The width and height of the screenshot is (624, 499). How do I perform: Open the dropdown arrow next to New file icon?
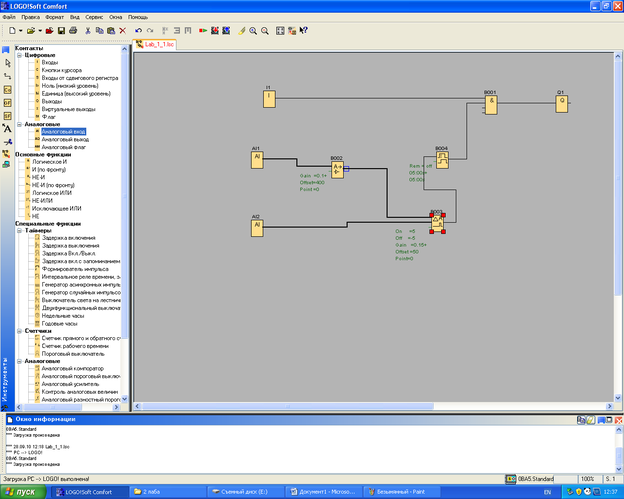(x=21, y=31)
